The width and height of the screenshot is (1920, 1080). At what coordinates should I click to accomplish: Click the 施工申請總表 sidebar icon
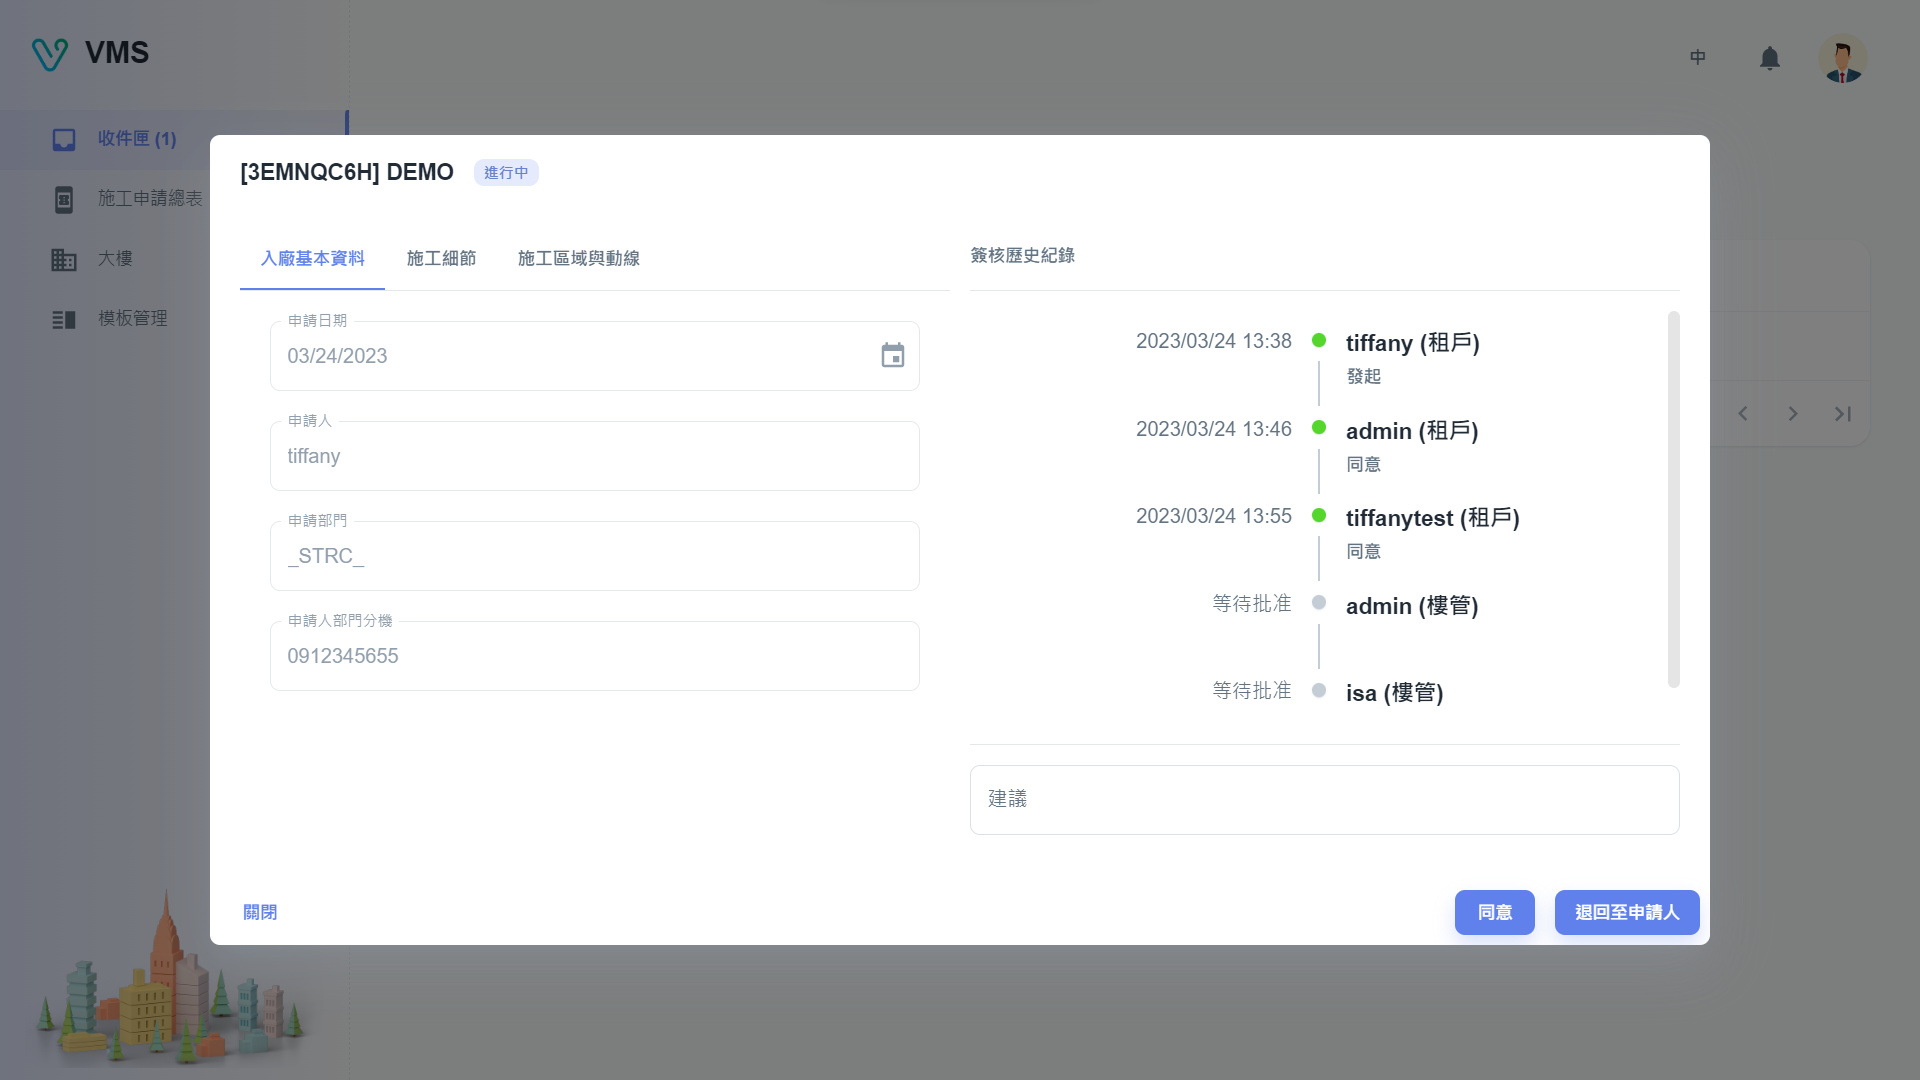point(64,199)
